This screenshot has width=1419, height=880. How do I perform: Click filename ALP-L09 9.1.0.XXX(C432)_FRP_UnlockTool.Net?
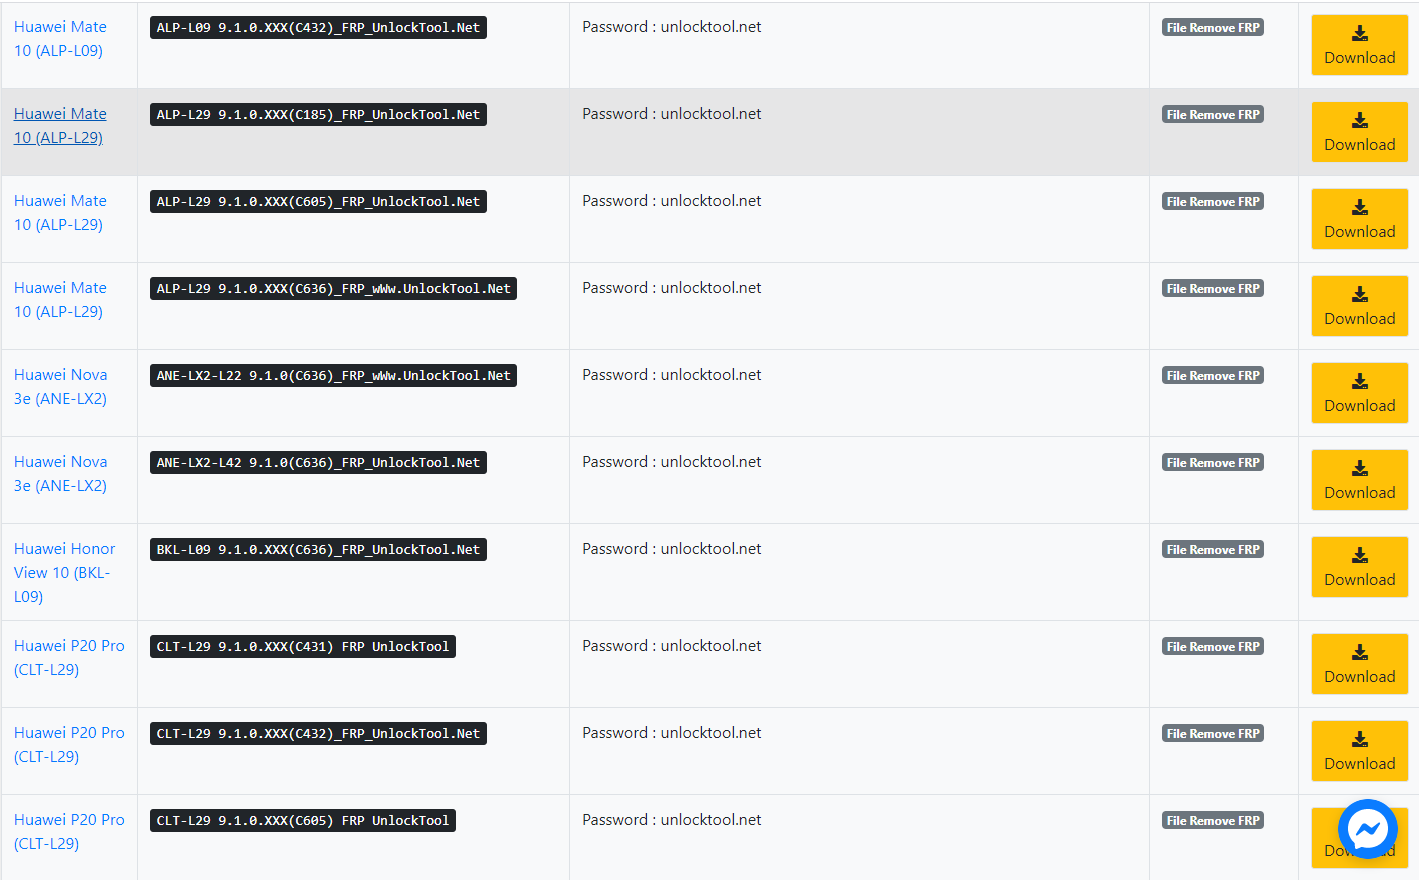(x=318, y=28)
